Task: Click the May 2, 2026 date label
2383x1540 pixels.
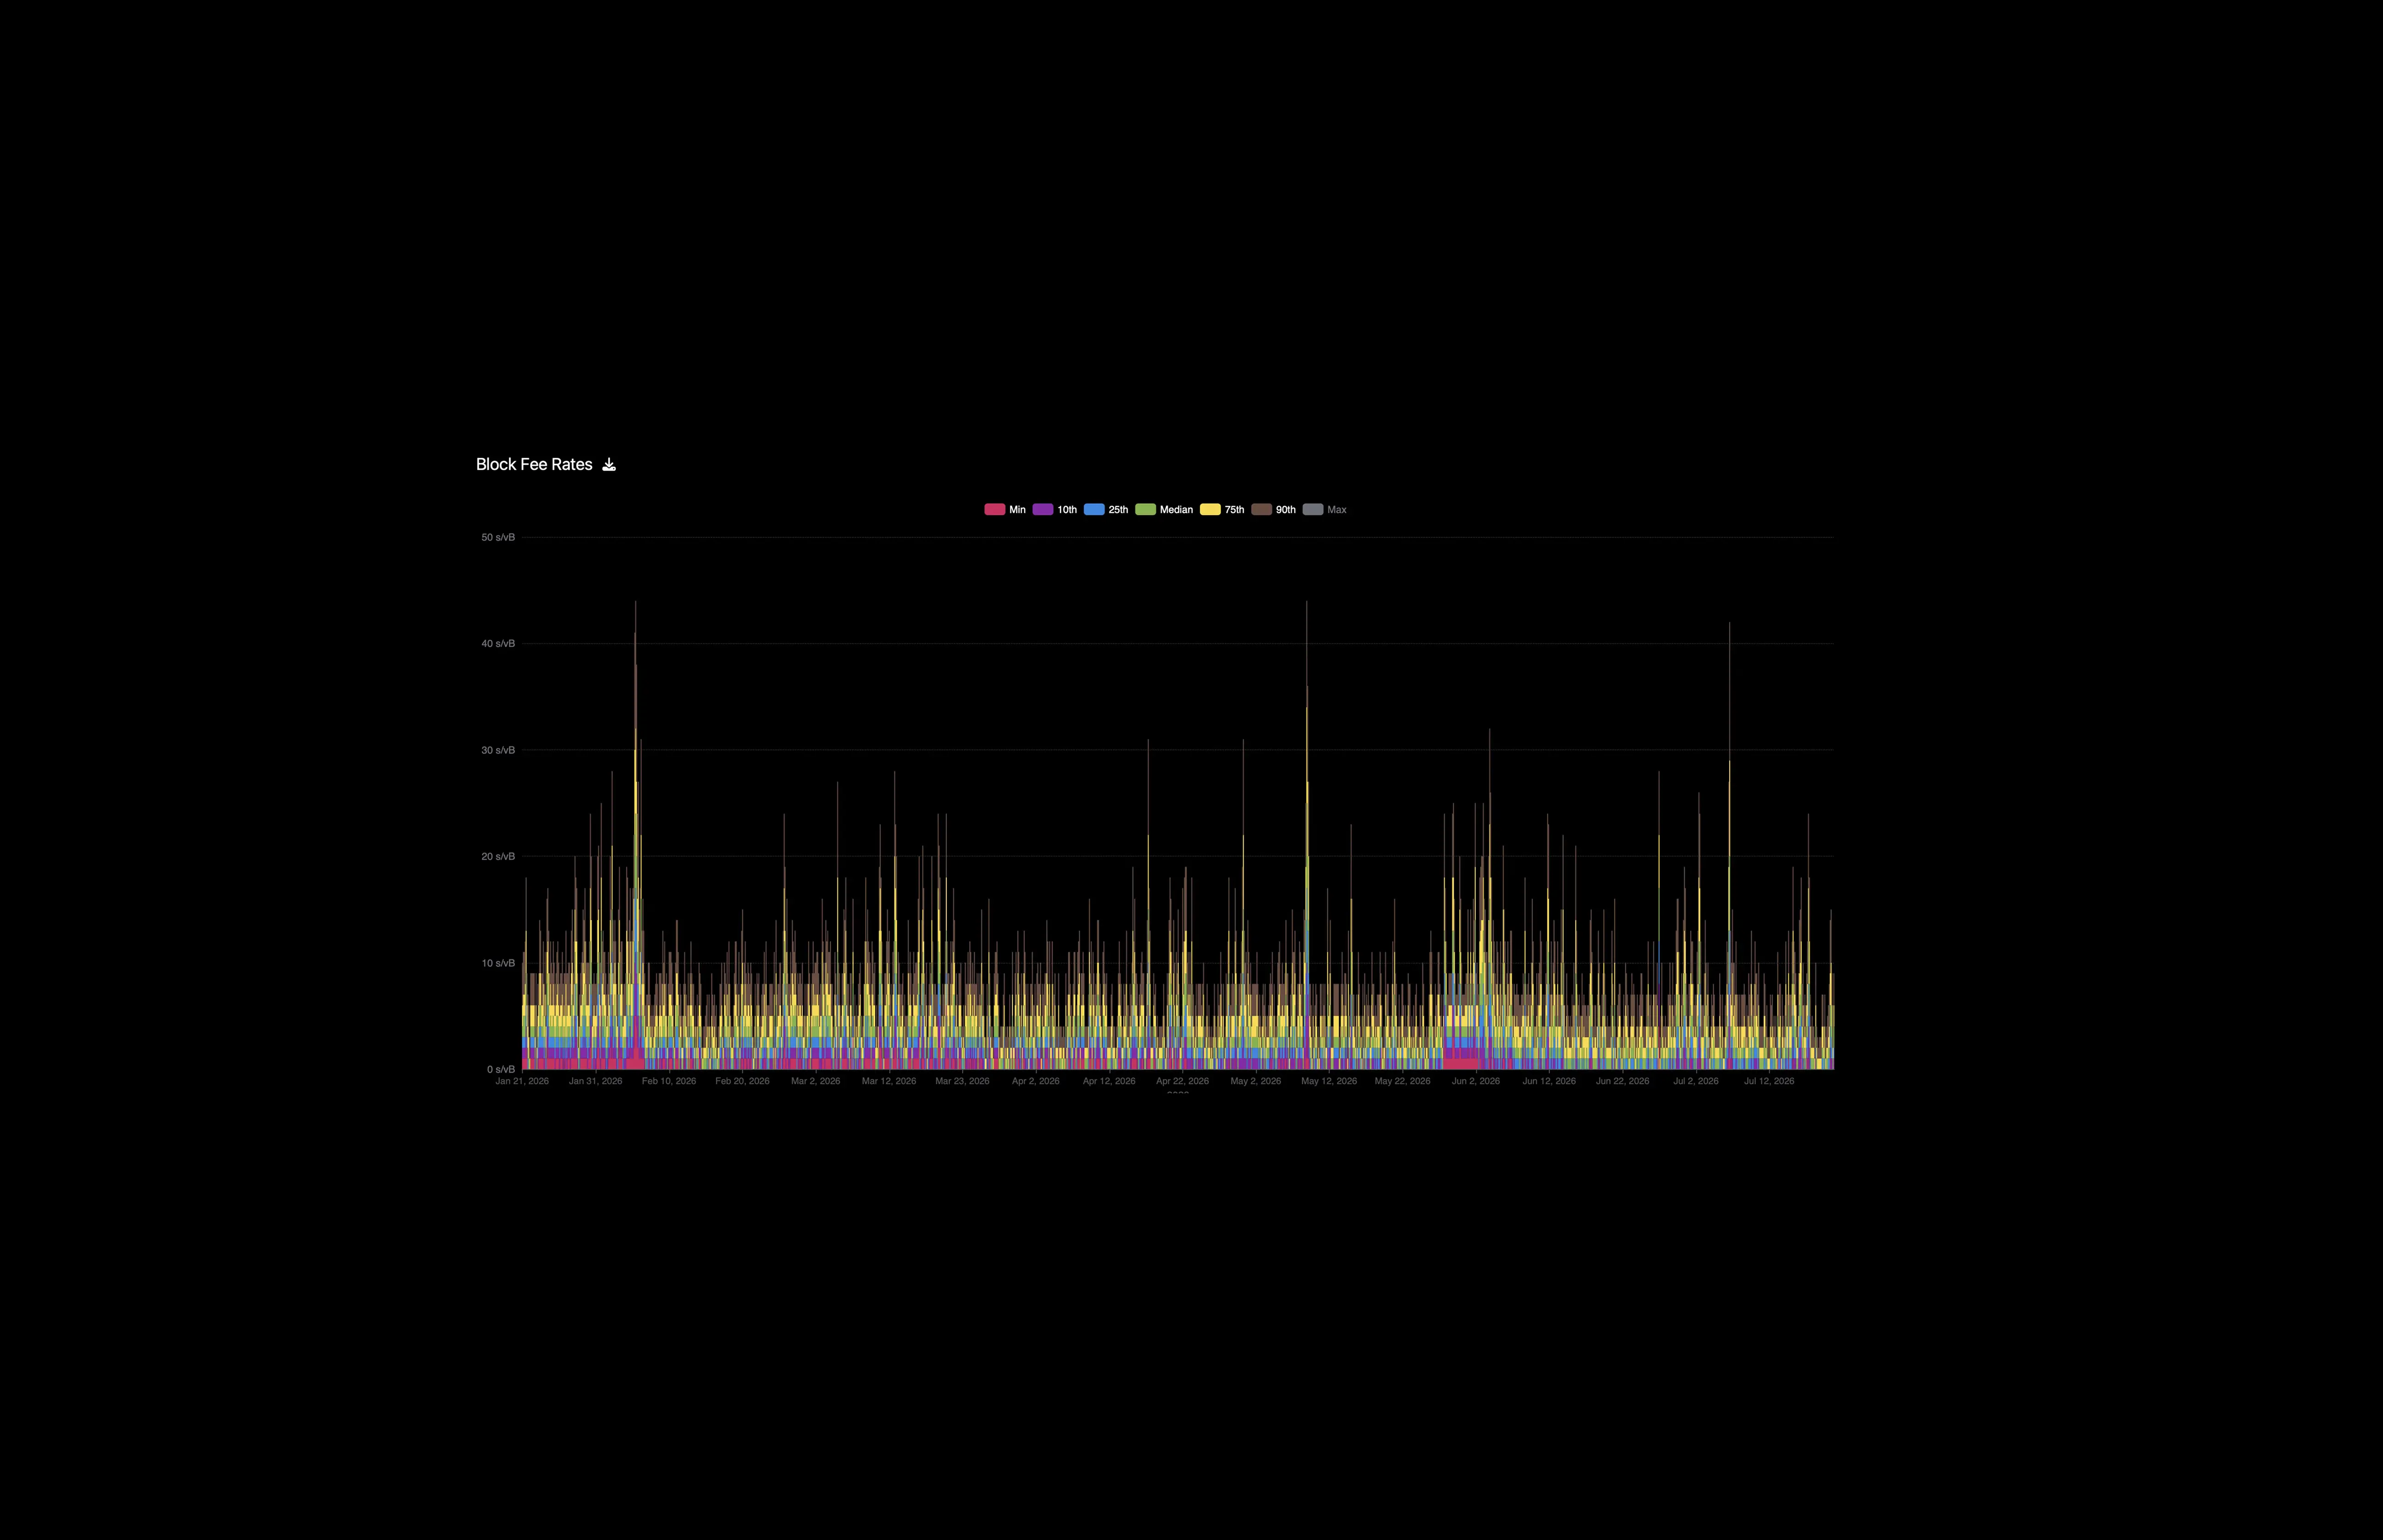Action: pos(1255,1081)
